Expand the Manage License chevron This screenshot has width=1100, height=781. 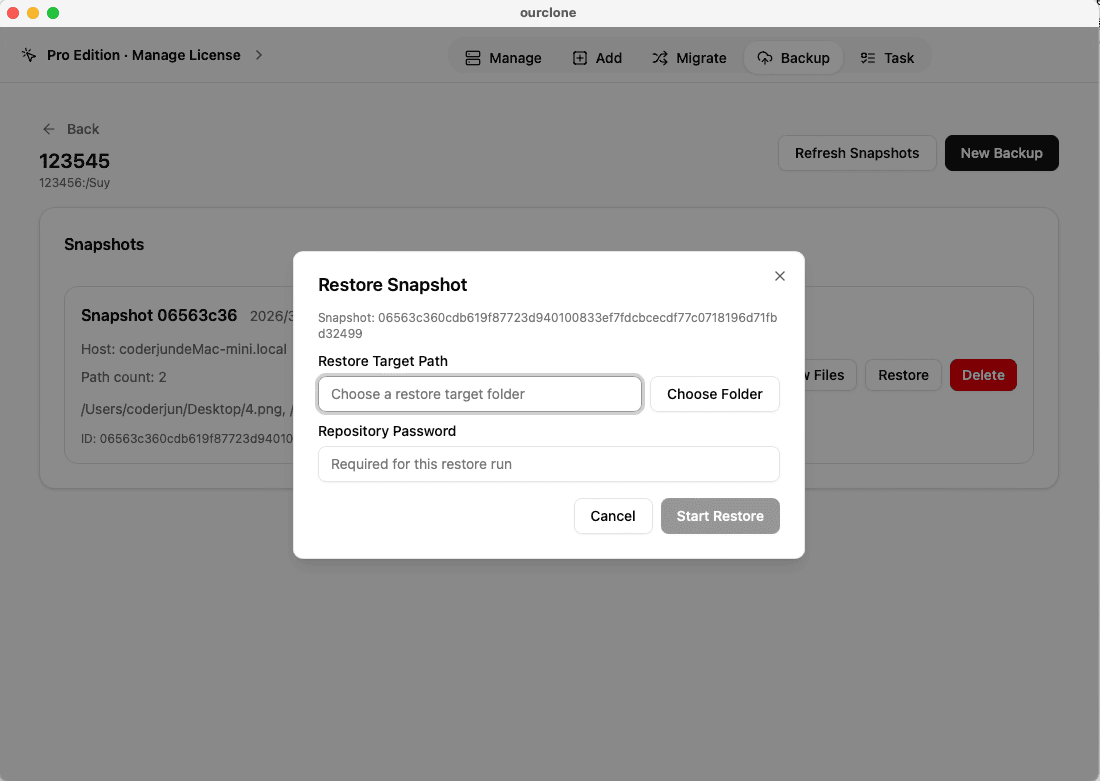[258, 55]
